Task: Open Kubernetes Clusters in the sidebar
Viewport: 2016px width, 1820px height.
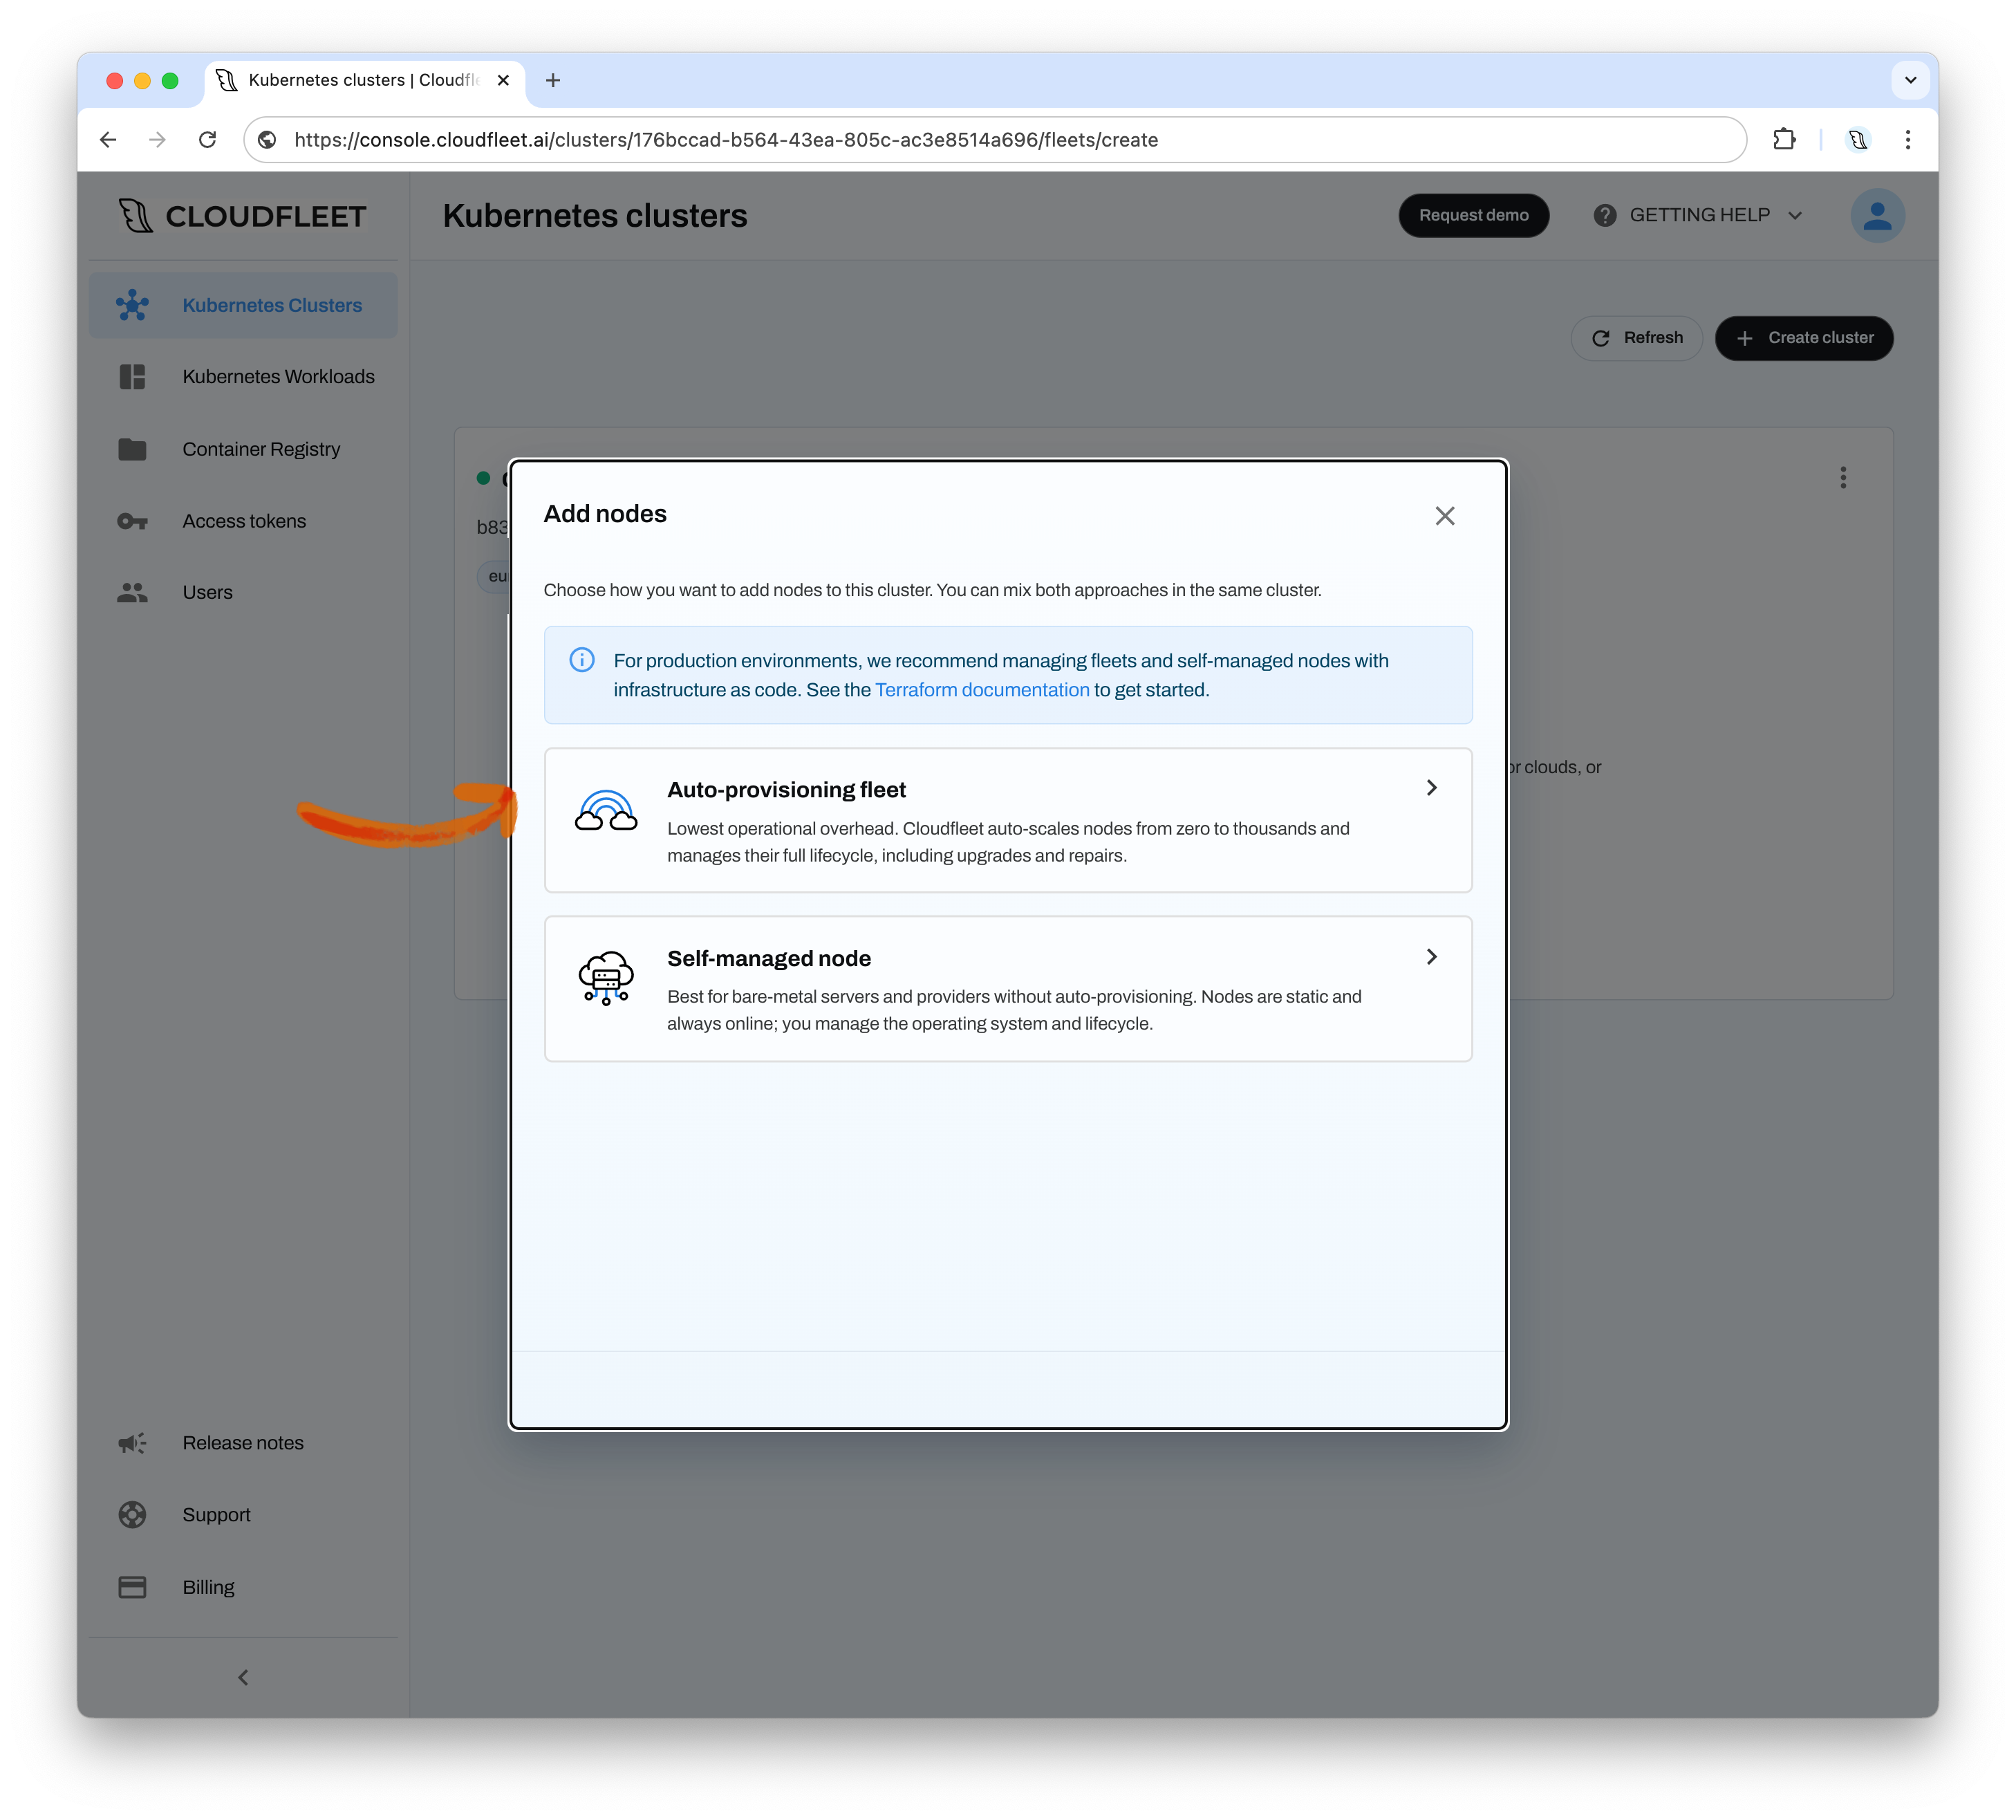Action: pyautogui.click(x=243, y=305)
